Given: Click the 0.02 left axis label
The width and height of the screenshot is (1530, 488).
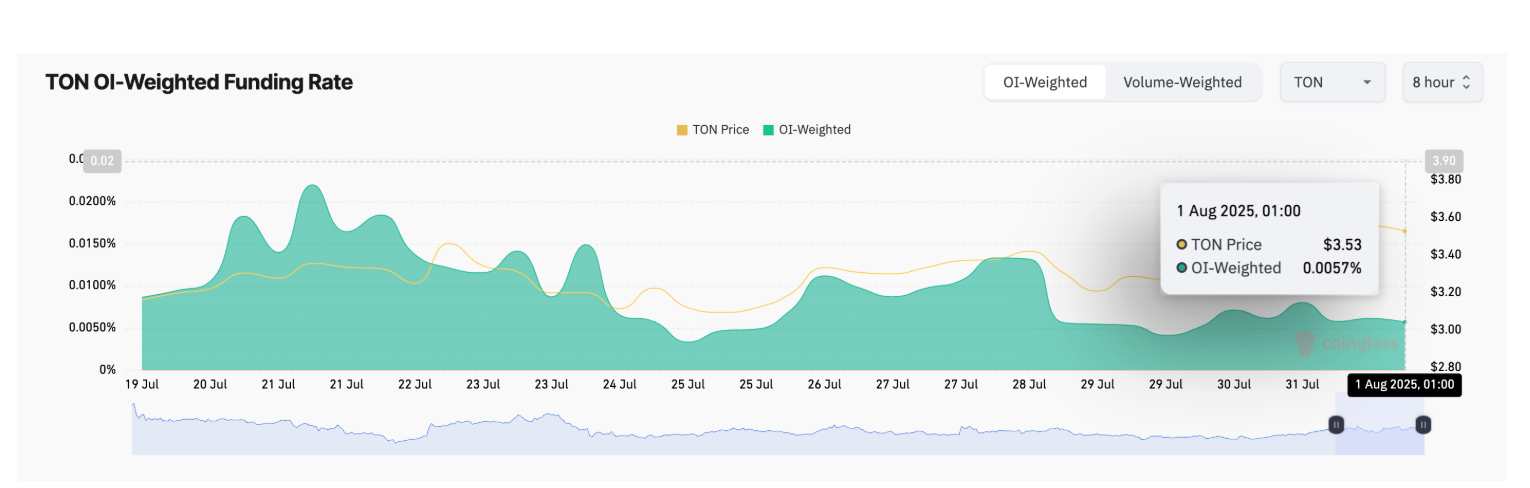Looking at the screenshot, I should click(x=104, y=161).
